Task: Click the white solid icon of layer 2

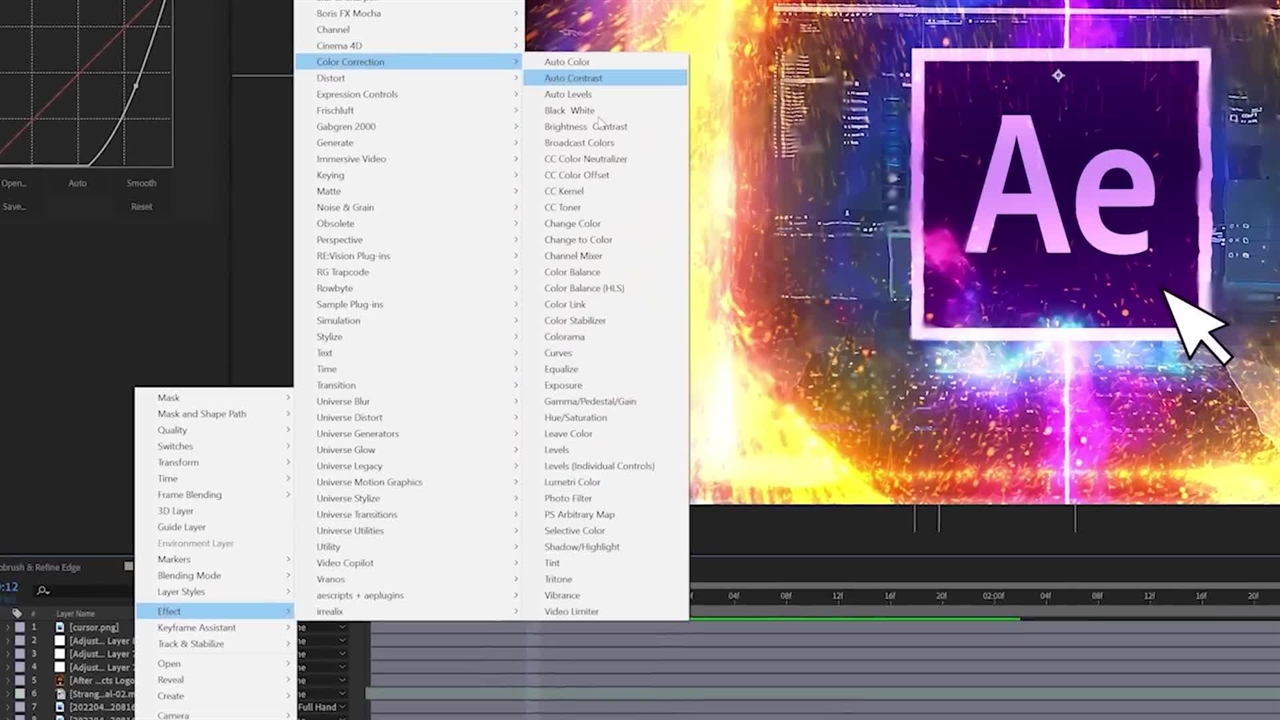Action: 60,641
